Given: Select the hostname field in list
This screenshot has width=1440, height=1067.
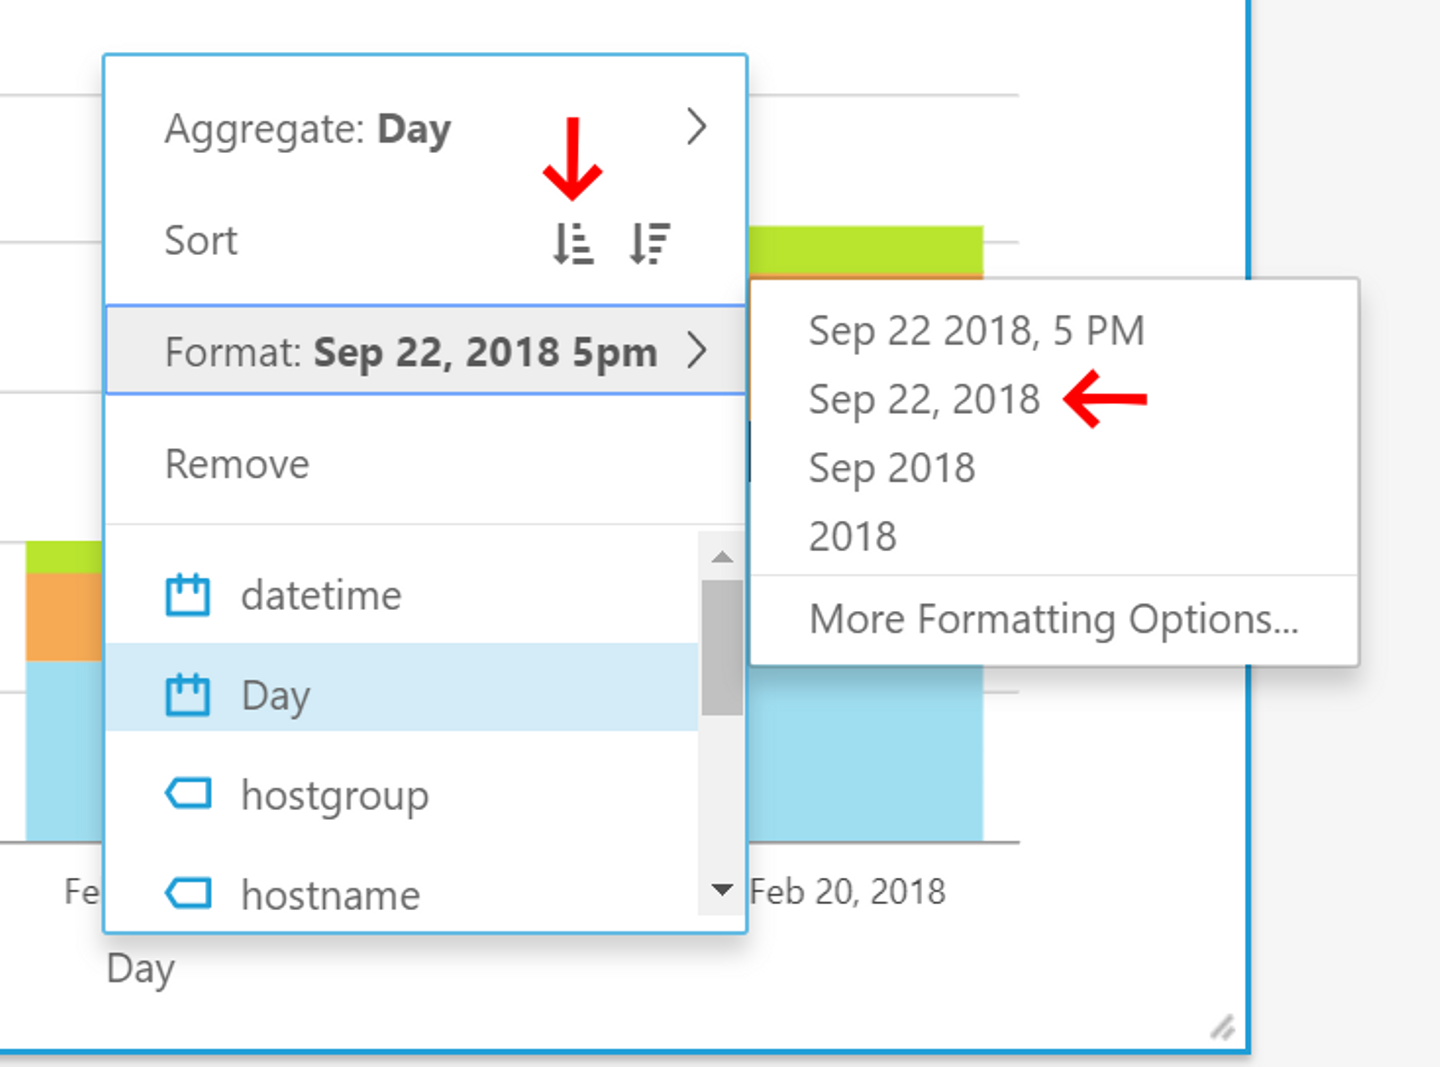Looking at the screenshot, I should pyautogui.click(x=330, y=894).
